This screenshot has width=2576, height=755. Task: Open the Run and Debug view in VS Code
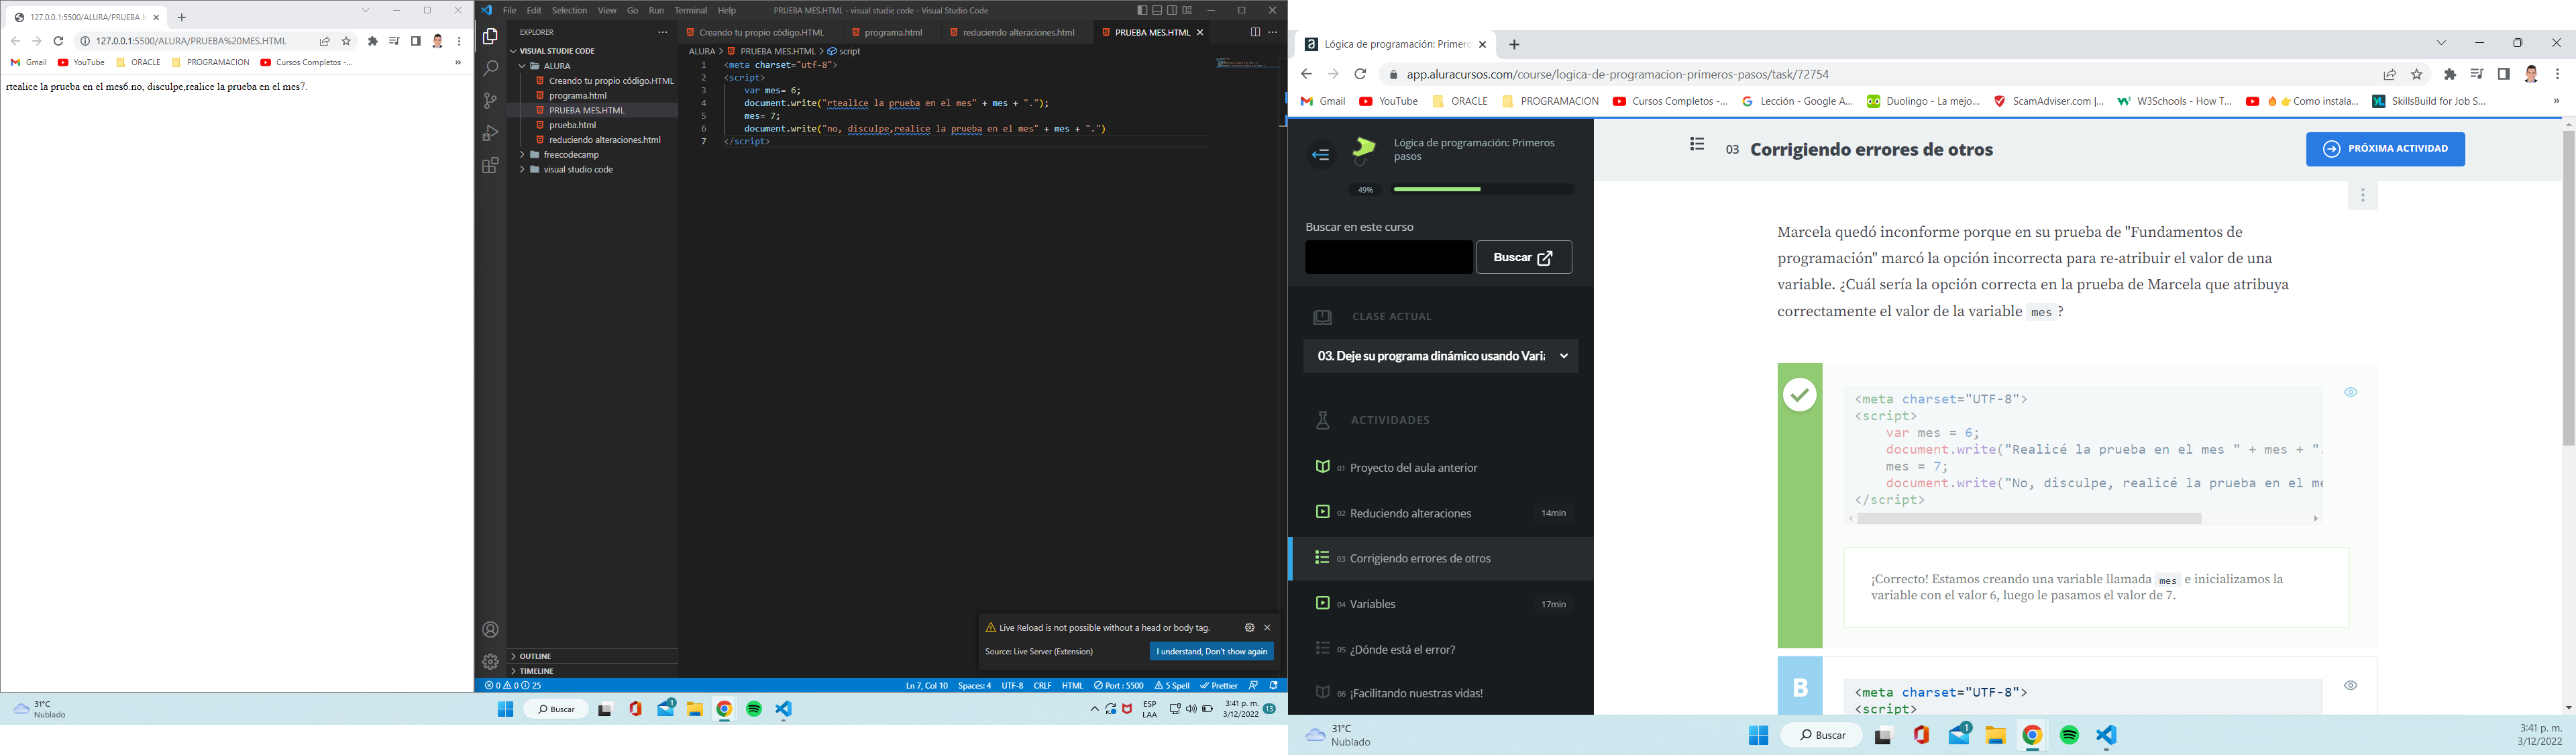[x=490, y=133]
